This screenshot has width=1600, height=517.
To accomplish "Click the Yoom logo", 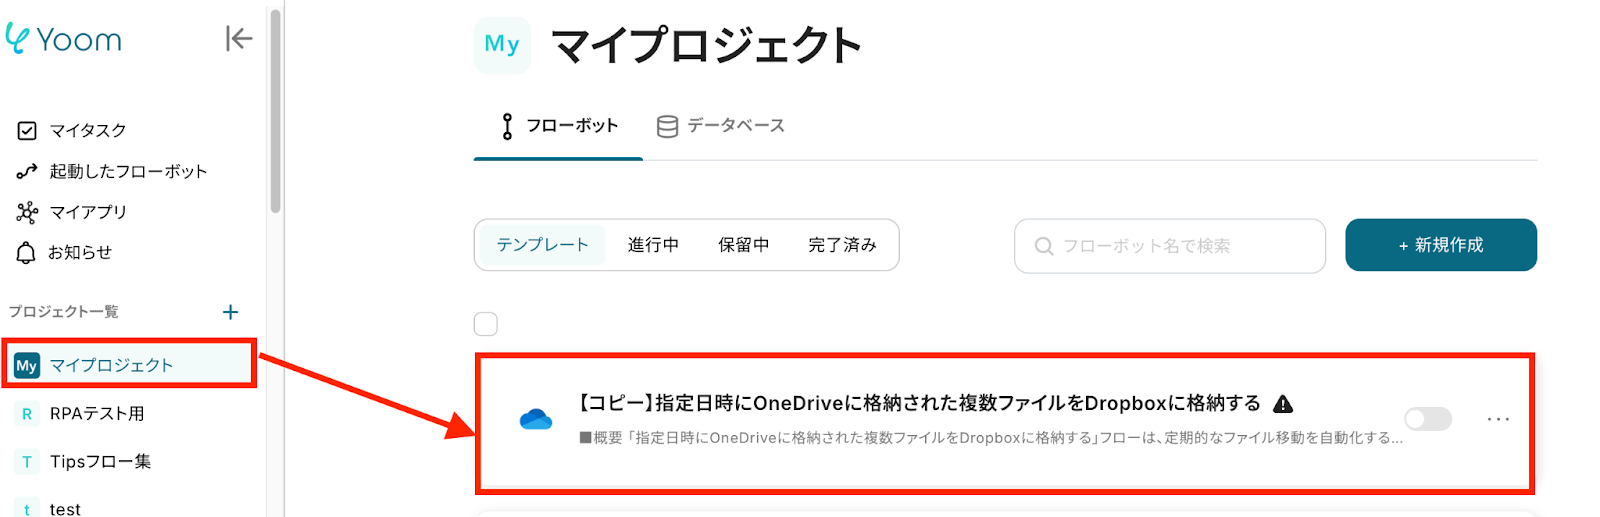I will coord(63,39).
